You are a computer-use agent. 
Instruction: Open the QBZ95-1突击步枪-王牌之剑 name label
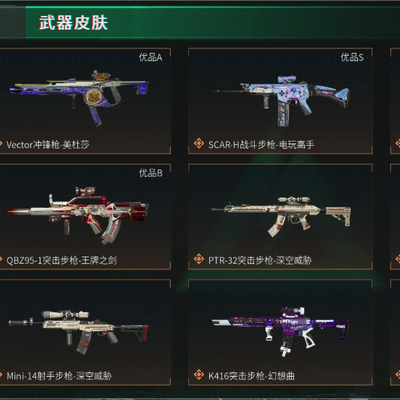pos(62,260)
